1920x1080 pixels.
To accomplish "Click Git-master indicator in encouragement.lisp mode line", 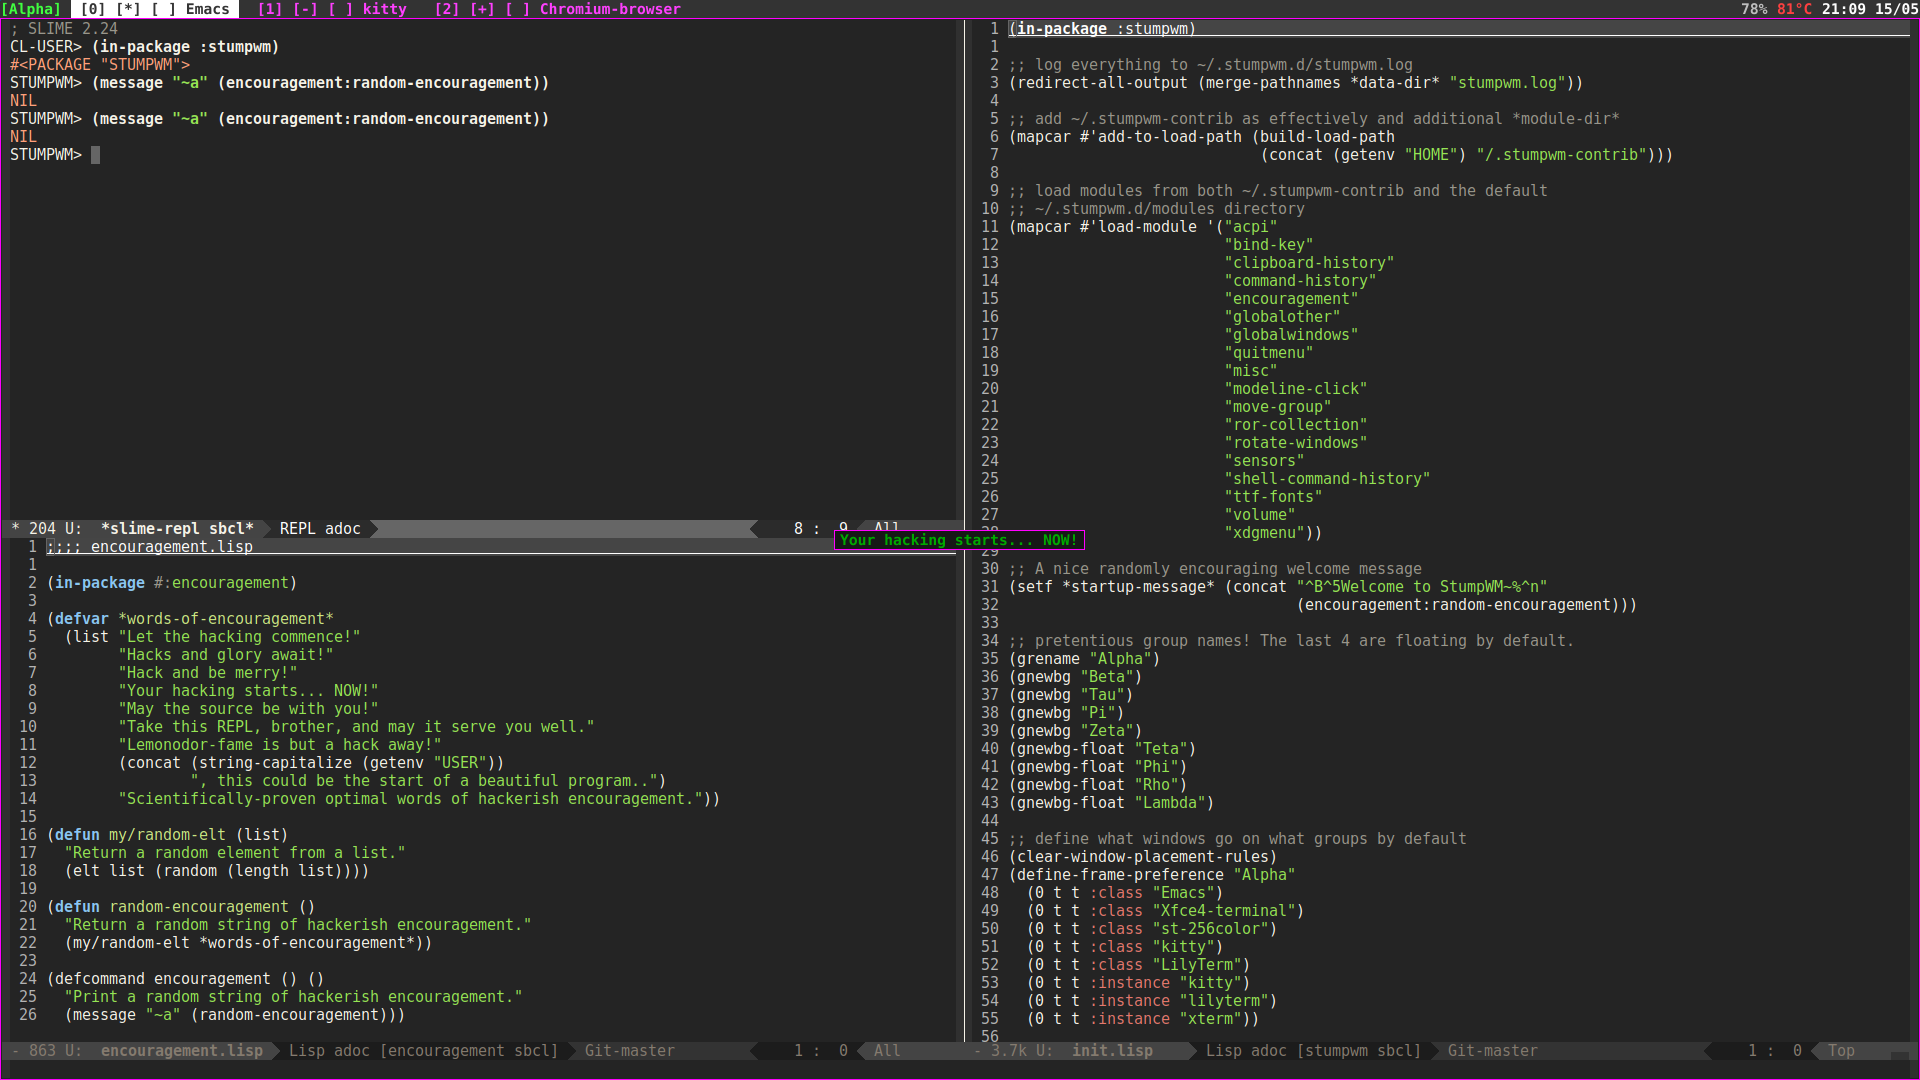I will (x=629, y=1050).
